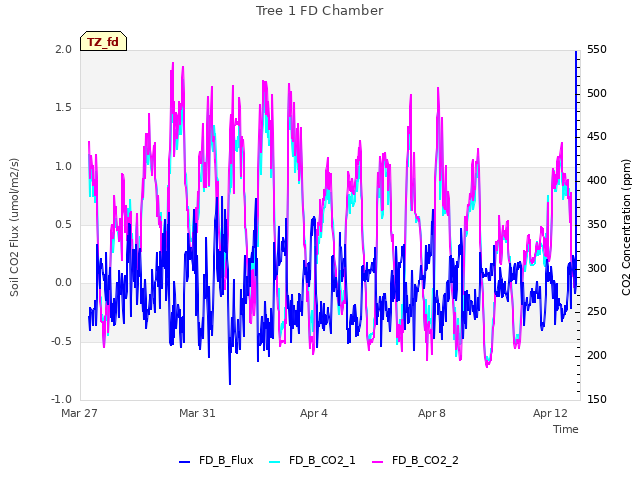This screenshot has height=480, width=640.
Task: Click the Apr 8 x-axis tick label
Action: [x=431, y=413]
